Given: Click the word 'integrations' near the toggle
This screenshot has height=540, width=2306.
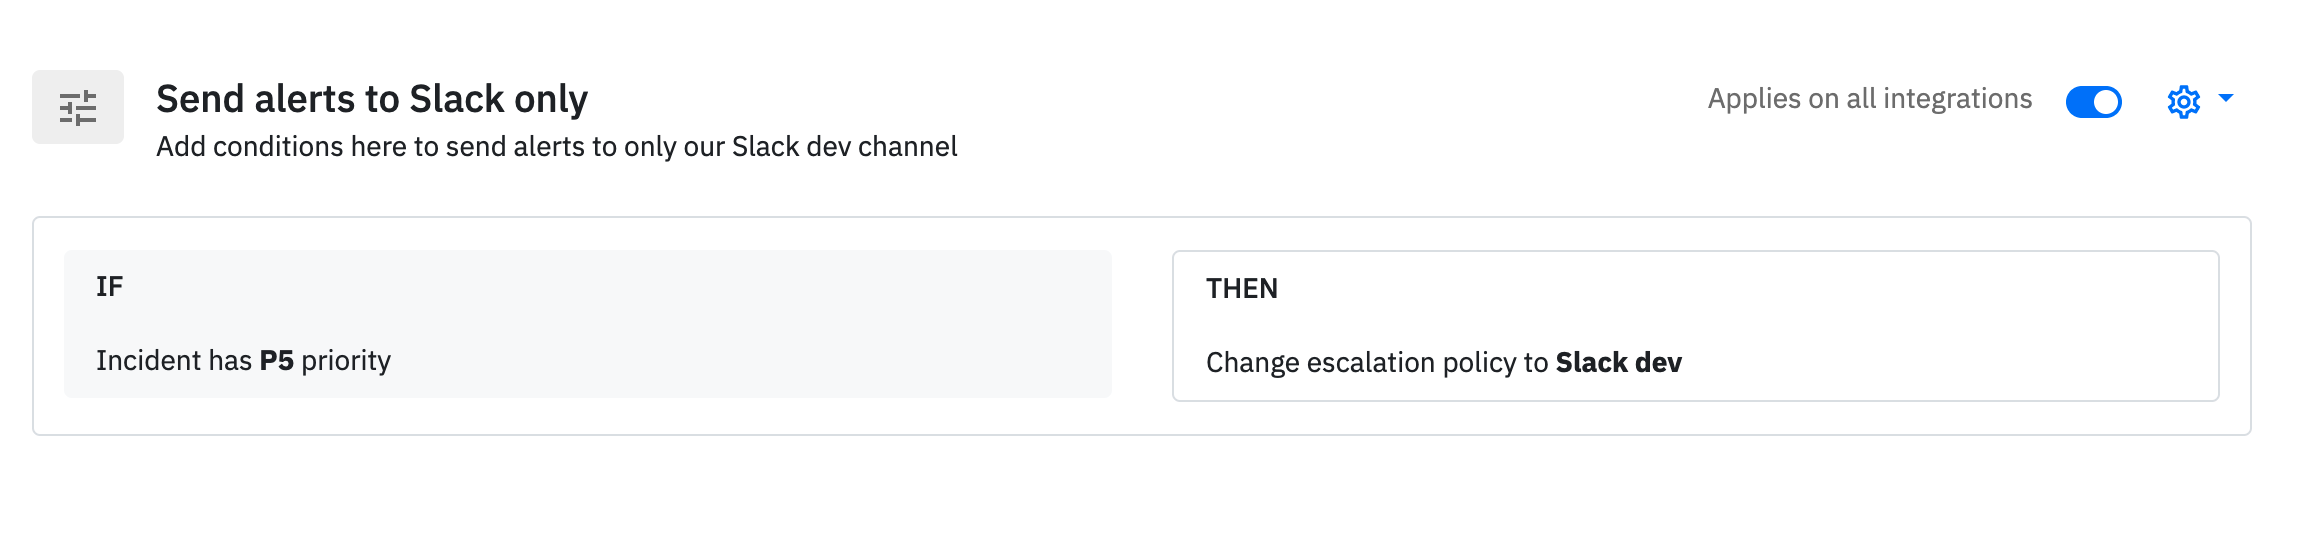Looking at the screenshot, I should click(x=1958, y=99).
